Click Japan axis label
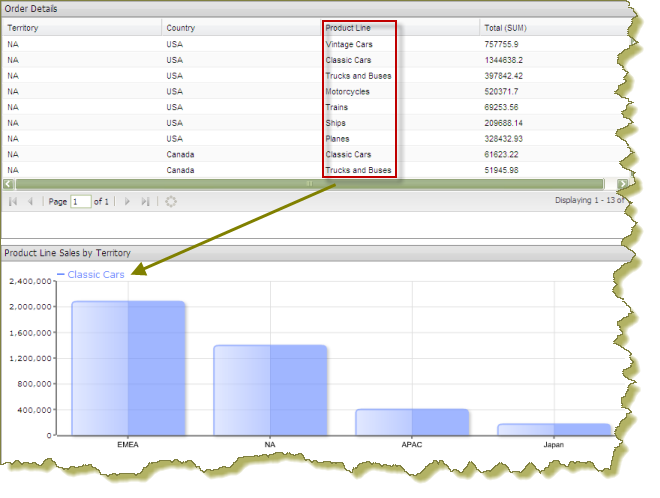The height and width of the screenshot is (498, 660). (x=554, y=445)
